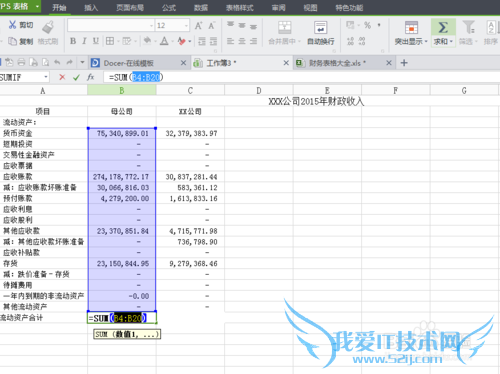Toggle underline formatting
Viewport: 500px width, 374px height.
point(96,41)
